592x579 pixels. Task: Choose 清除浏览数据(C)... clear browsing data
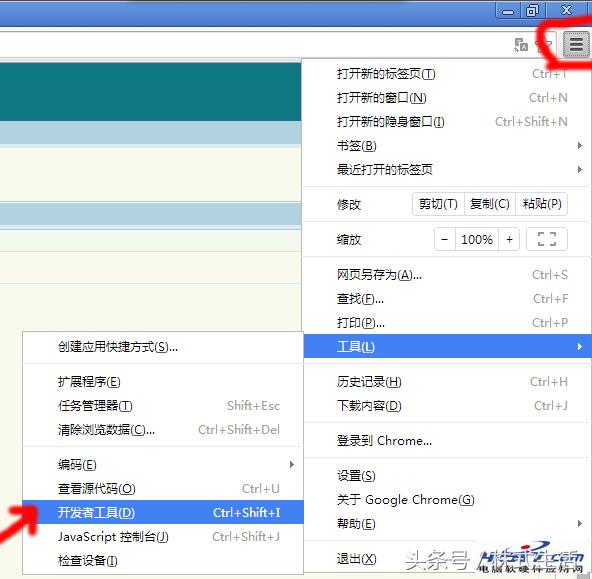(163, 430)
